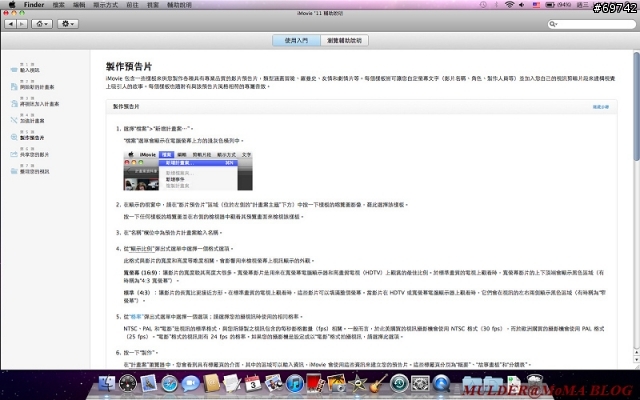Open the search magnifier options in the search field
The image size is (640, 400).
pyautogui.click(x=553, y=24)
